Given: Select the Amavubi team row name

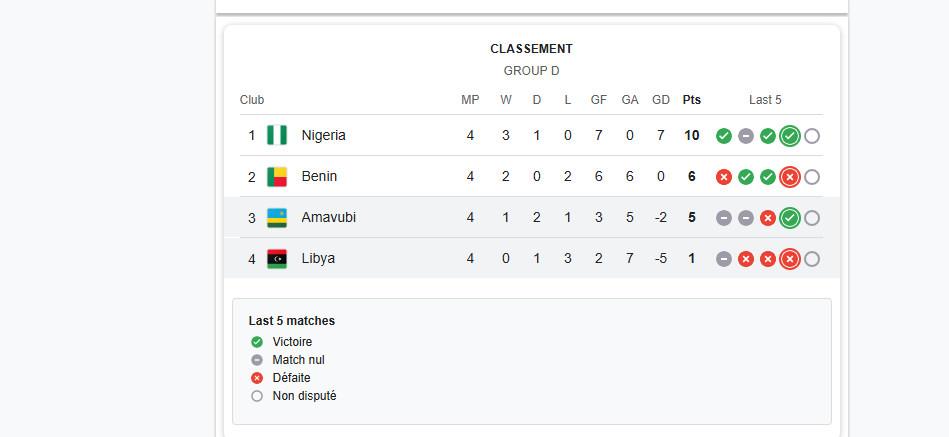Looking at the screenshot, I should click(x=328, y=217).
